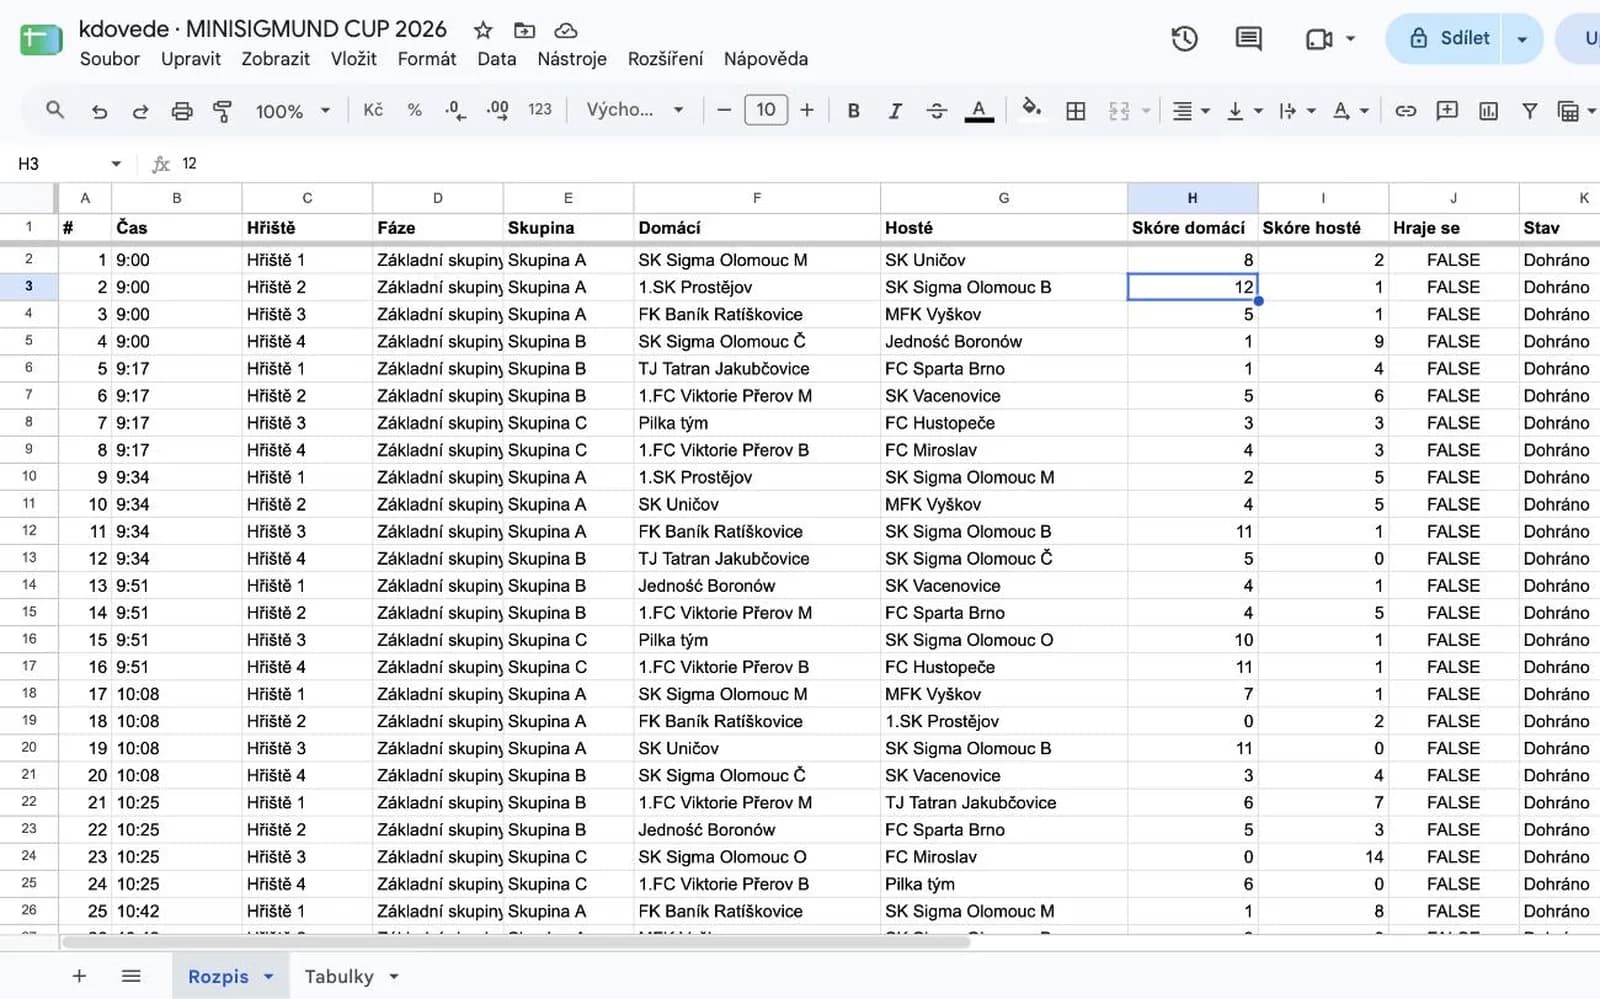Open Tabulky sheet tab menu arrow

(x=394, y=977)
